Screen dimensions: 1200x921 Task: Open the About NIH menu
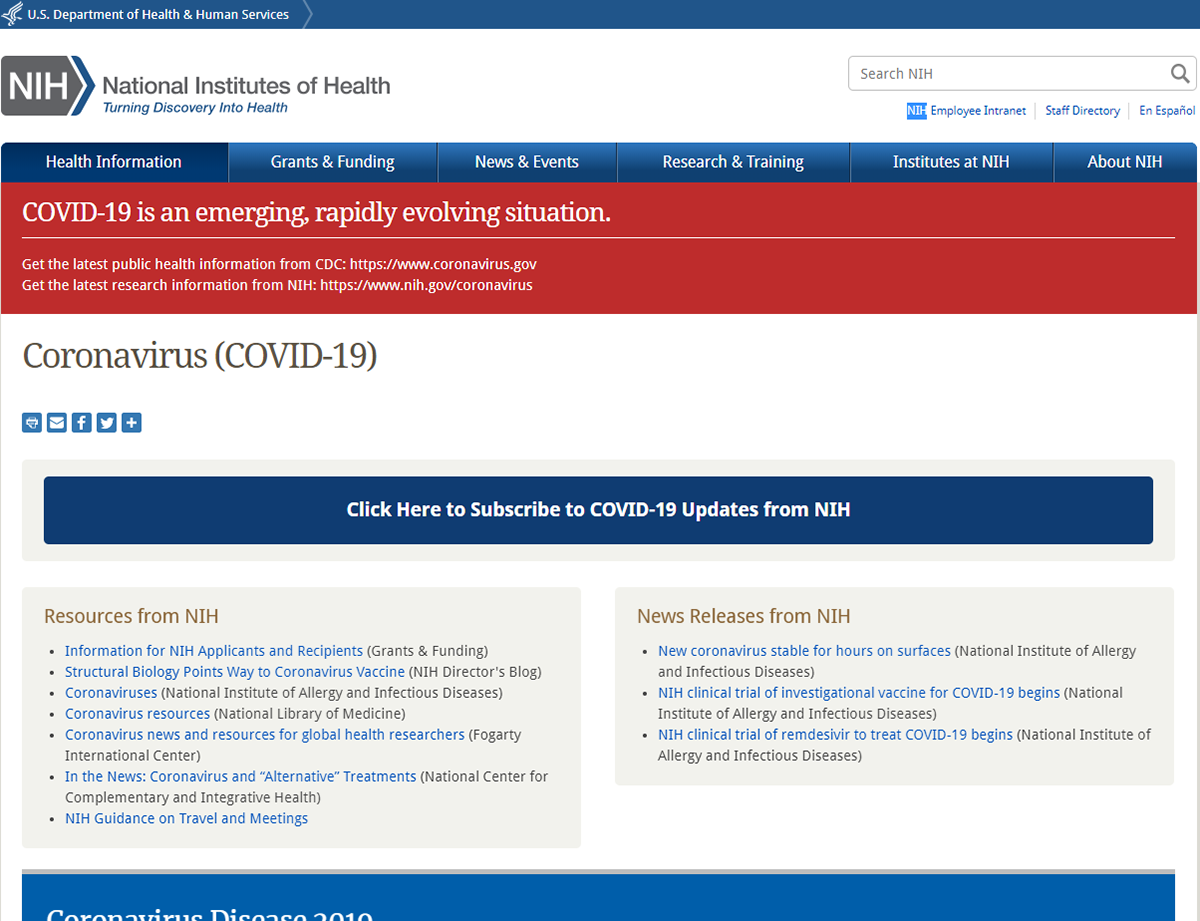tap(1125, 162)
